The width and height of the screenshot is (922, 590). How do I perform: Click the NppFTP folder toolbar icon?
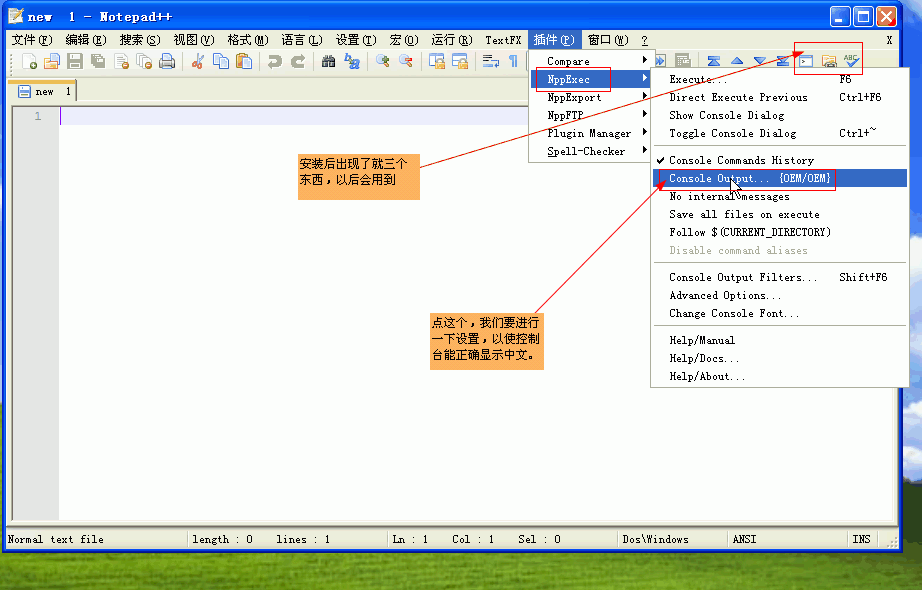coord(829,61)
